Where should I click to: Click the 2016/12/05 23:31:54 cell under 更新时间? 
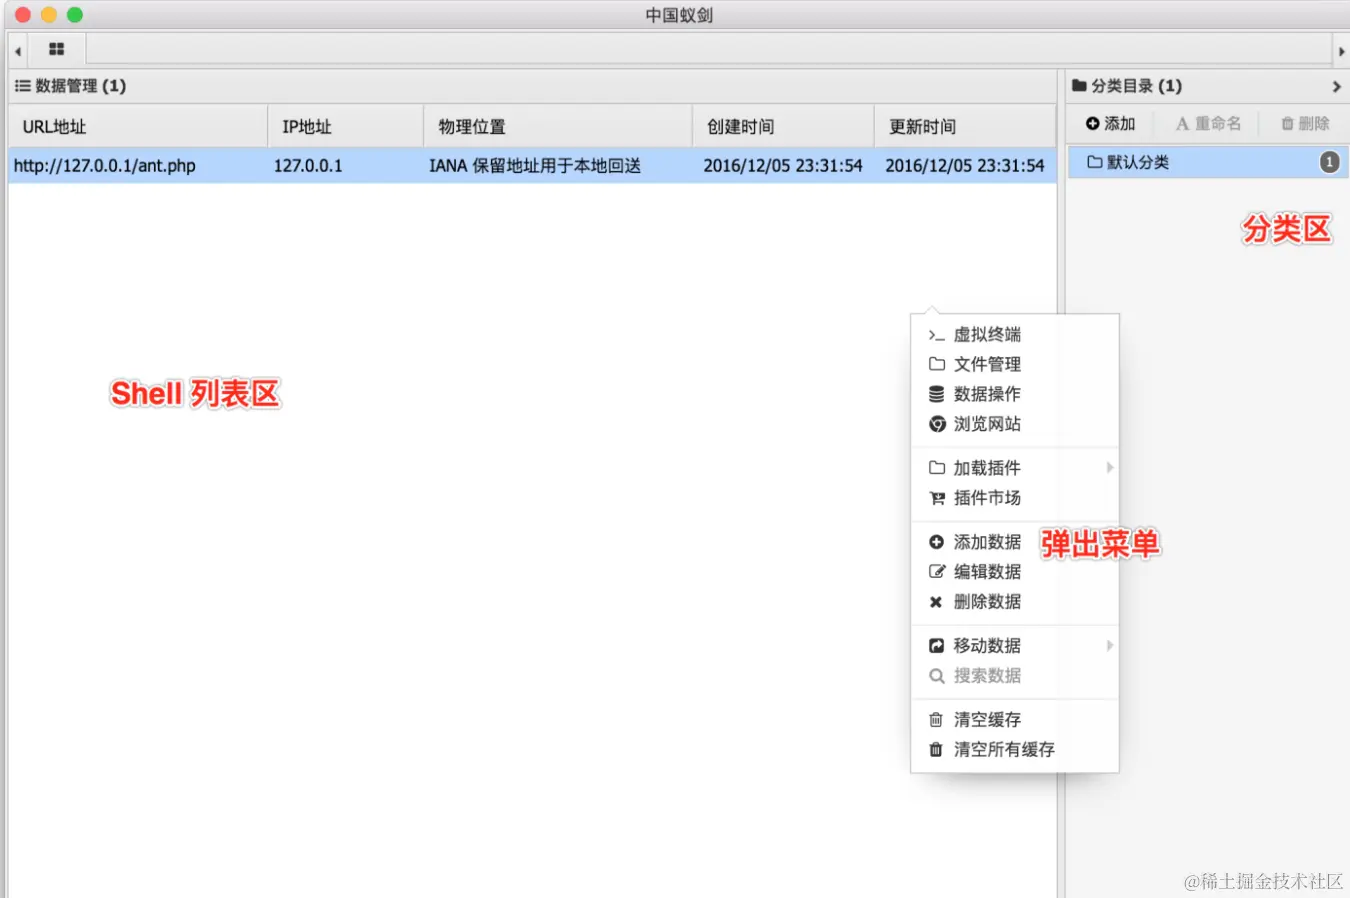click(965, 166)
